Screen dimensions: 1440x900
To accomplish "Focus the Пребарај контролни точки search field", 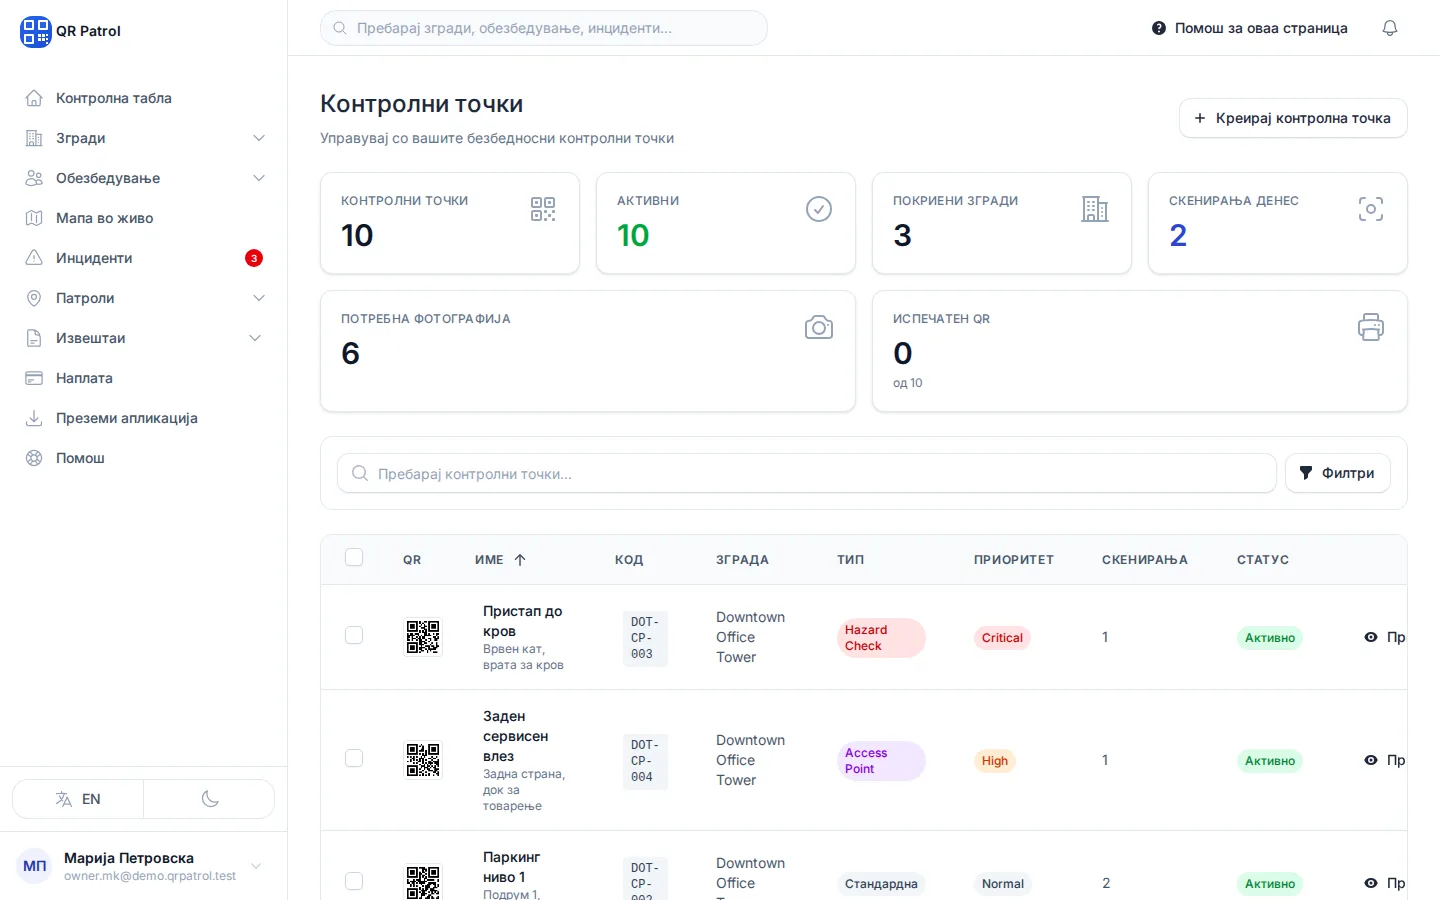I will click(807, 473).
